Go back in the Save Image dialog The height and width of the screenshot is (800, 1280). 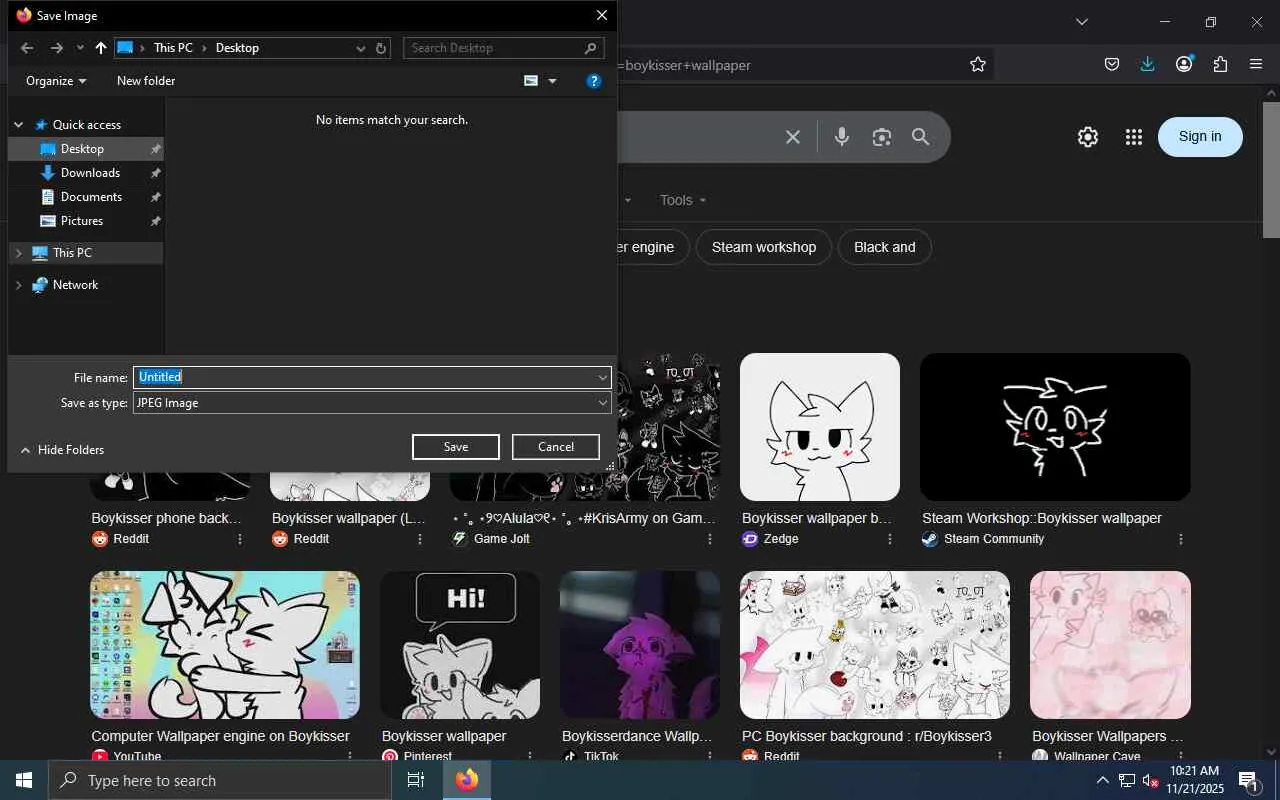(27, 48)
